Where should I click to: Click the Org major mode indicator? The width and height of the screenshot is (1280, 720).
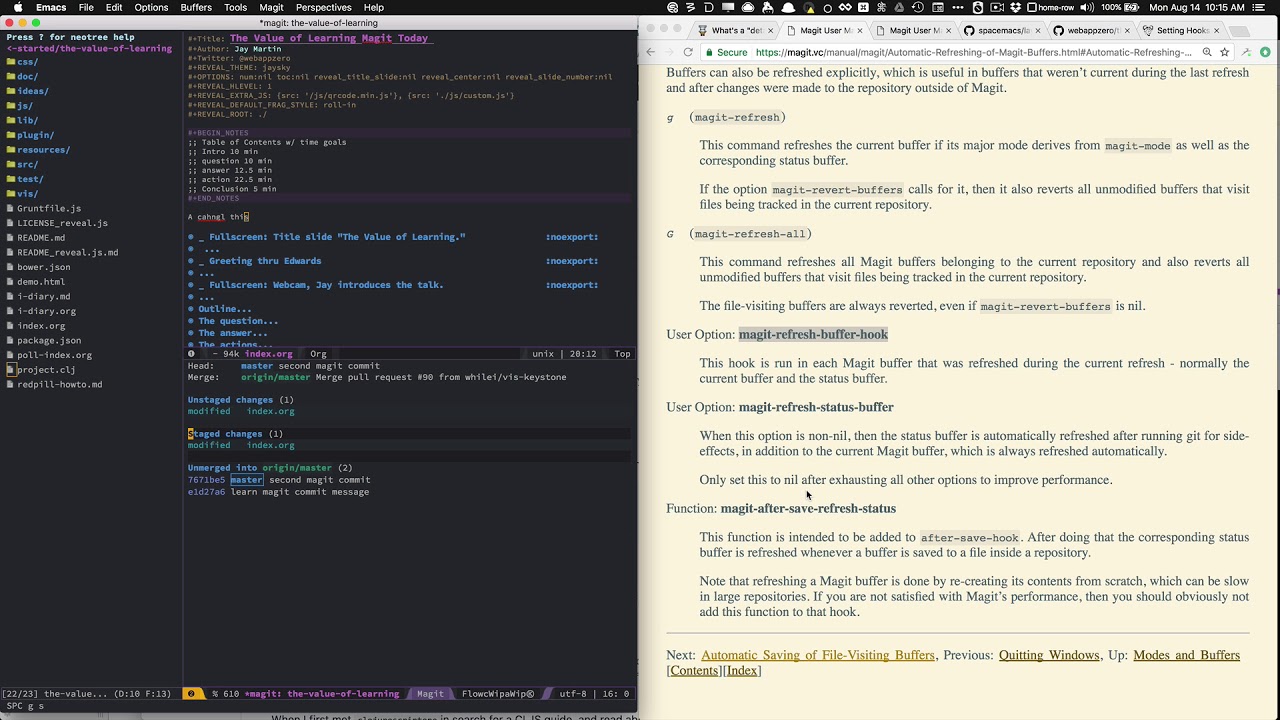click(318, 354)
